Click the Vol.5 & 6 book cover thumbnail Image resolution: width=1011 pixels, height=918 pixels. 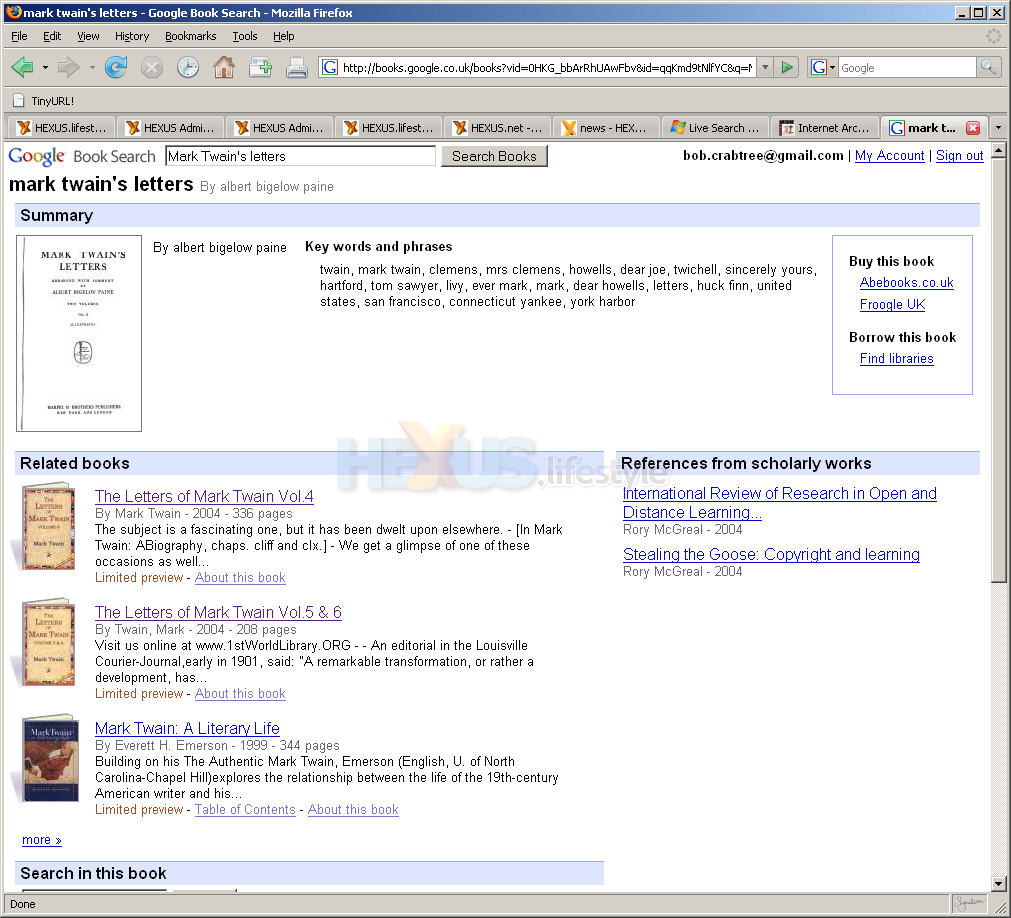coord(48,643)
